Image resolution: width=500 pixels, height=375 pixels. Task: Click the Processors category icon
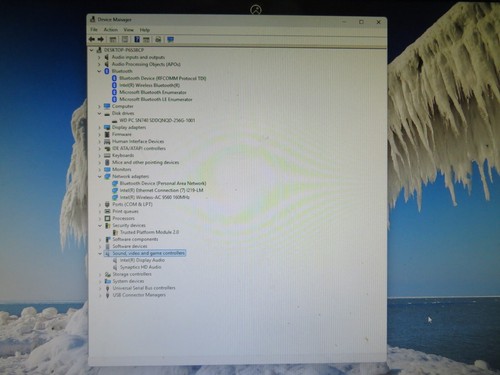click(107, 218)
